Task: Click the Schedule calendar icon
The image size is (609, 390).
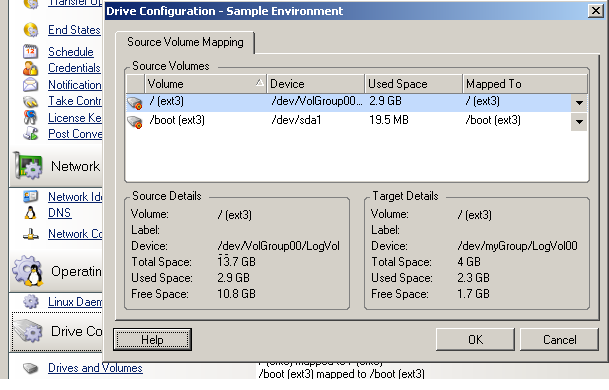Action: [30, 52]
